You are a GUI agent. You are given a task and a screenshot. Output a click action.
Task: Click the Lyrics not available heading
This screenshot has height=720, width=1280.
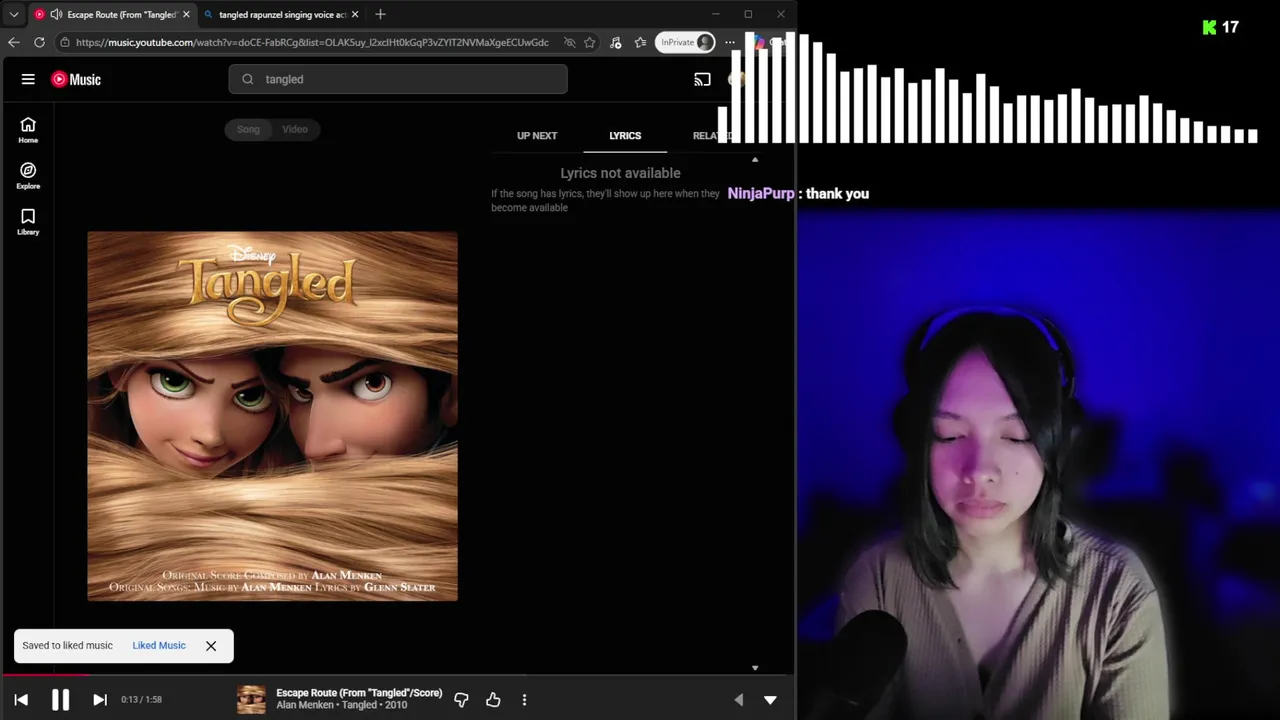pyautogui.click(x=620, y=173)
